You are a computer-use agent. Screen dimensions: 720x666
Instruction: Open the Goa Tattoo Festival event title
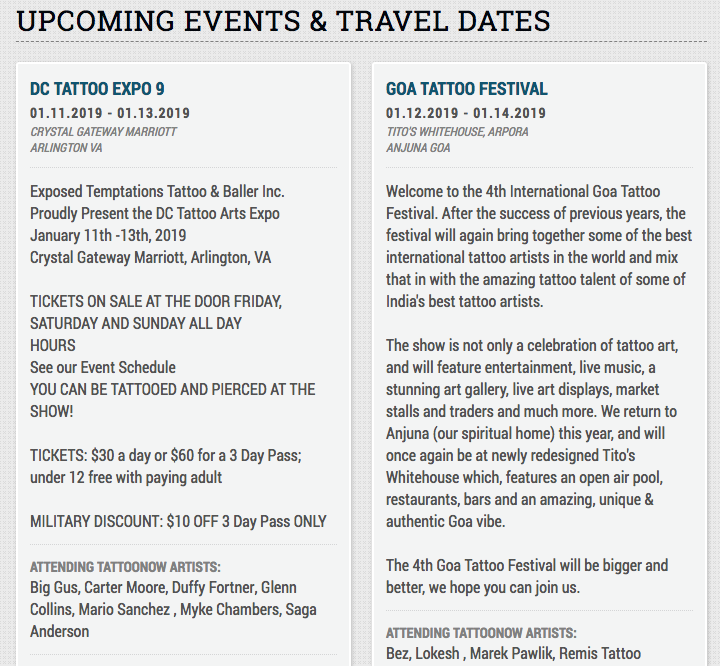click(x=466, y=89)
